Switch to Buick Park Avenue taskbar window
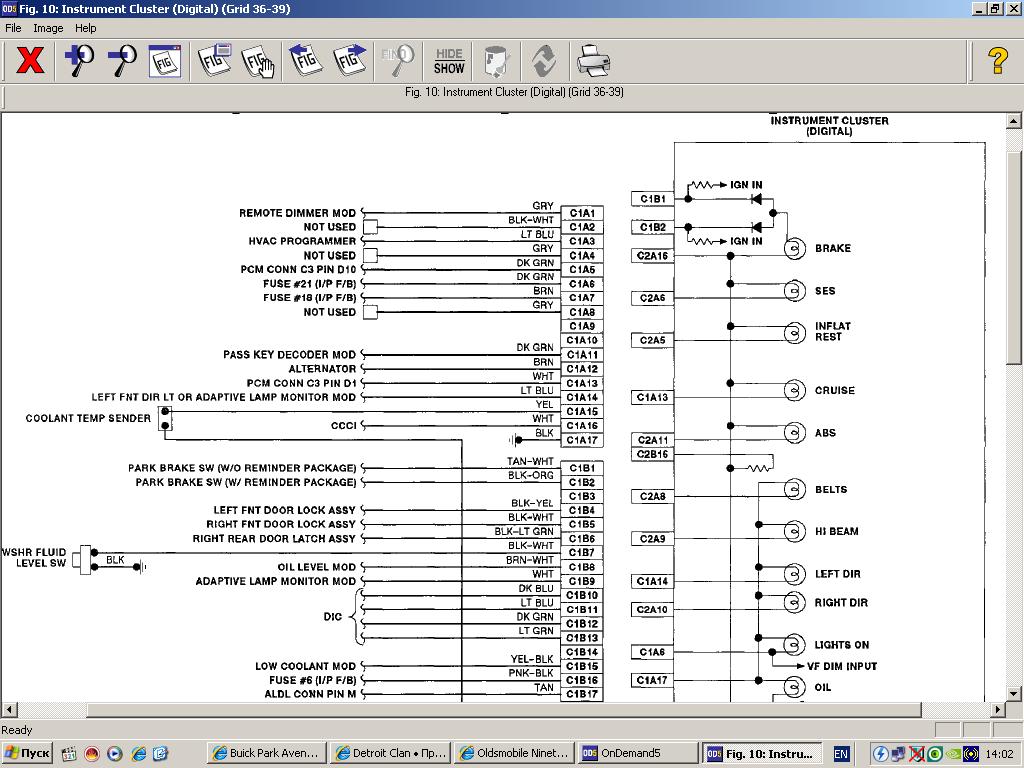Screen dimensions: 1024x768 point(266,754)
